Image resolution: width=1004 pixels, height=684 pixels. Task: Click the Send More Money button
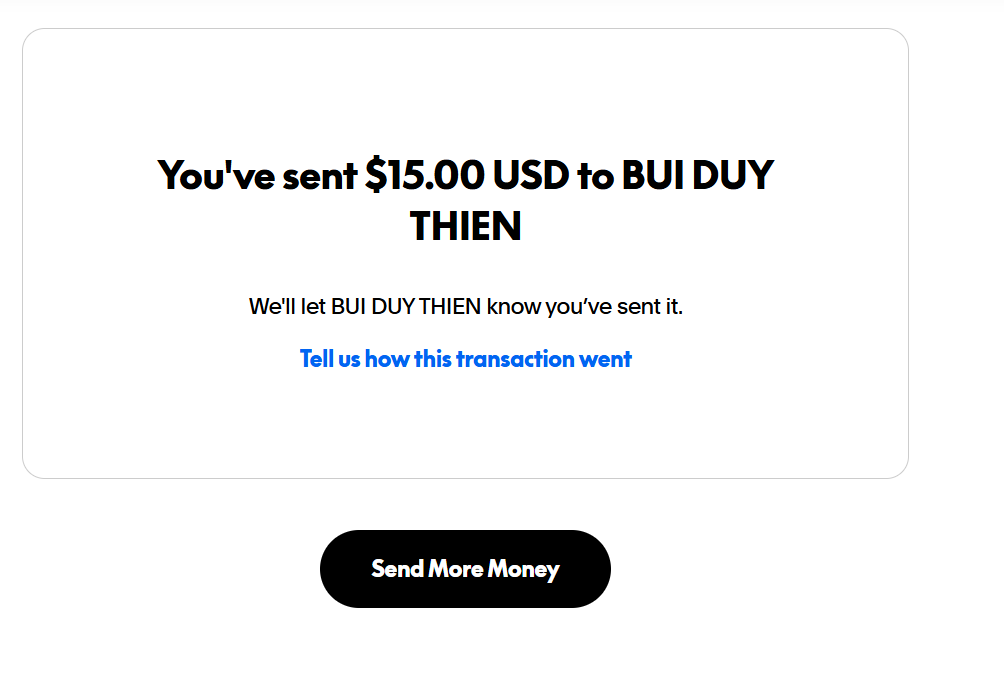[x=465, y=569]
